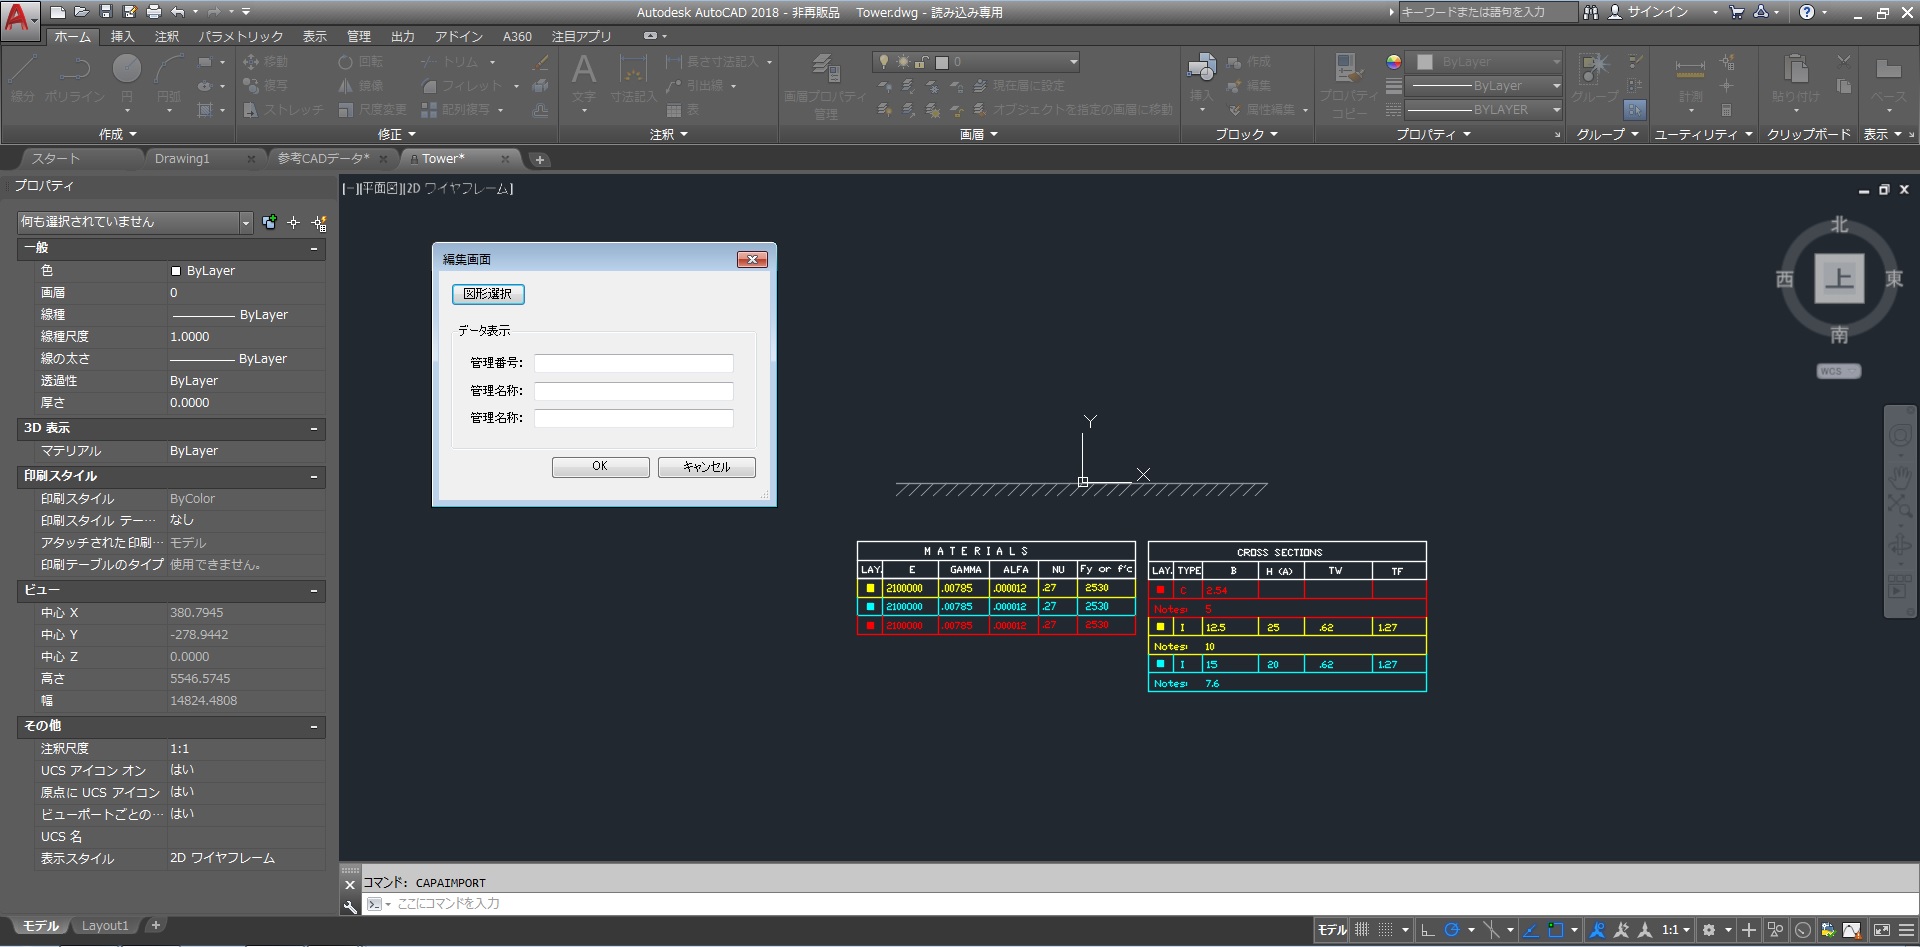
Task: Open the パラメトリック ribbon tab
Action: pyautogui.click(x=240, y=36)
